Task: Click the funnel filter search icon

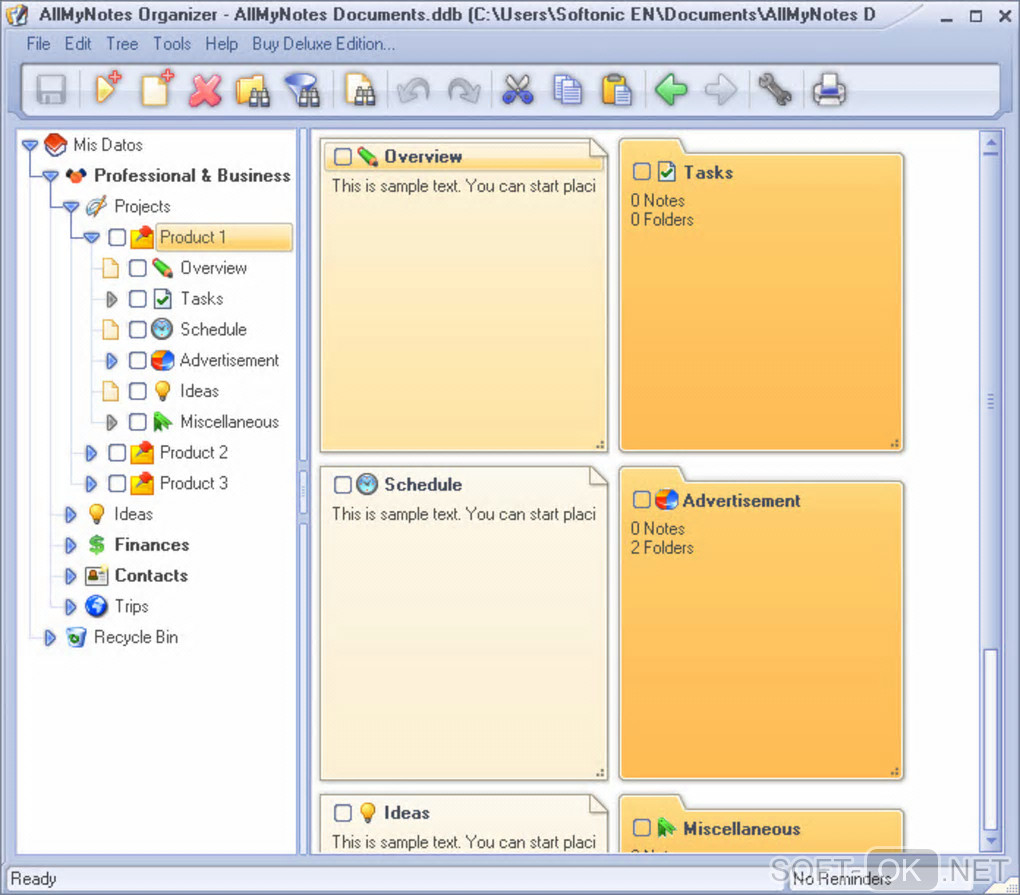Action: tap(302, 90)
